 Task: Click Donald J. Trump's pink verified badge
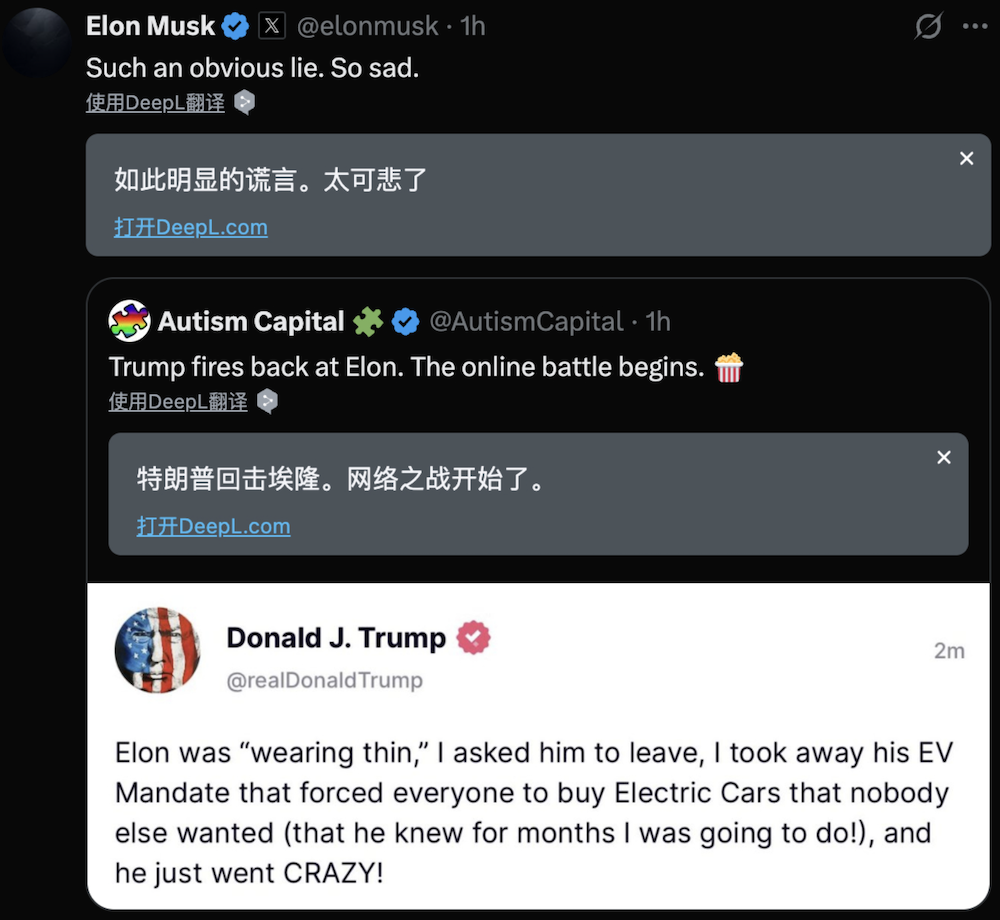point(474,637)
